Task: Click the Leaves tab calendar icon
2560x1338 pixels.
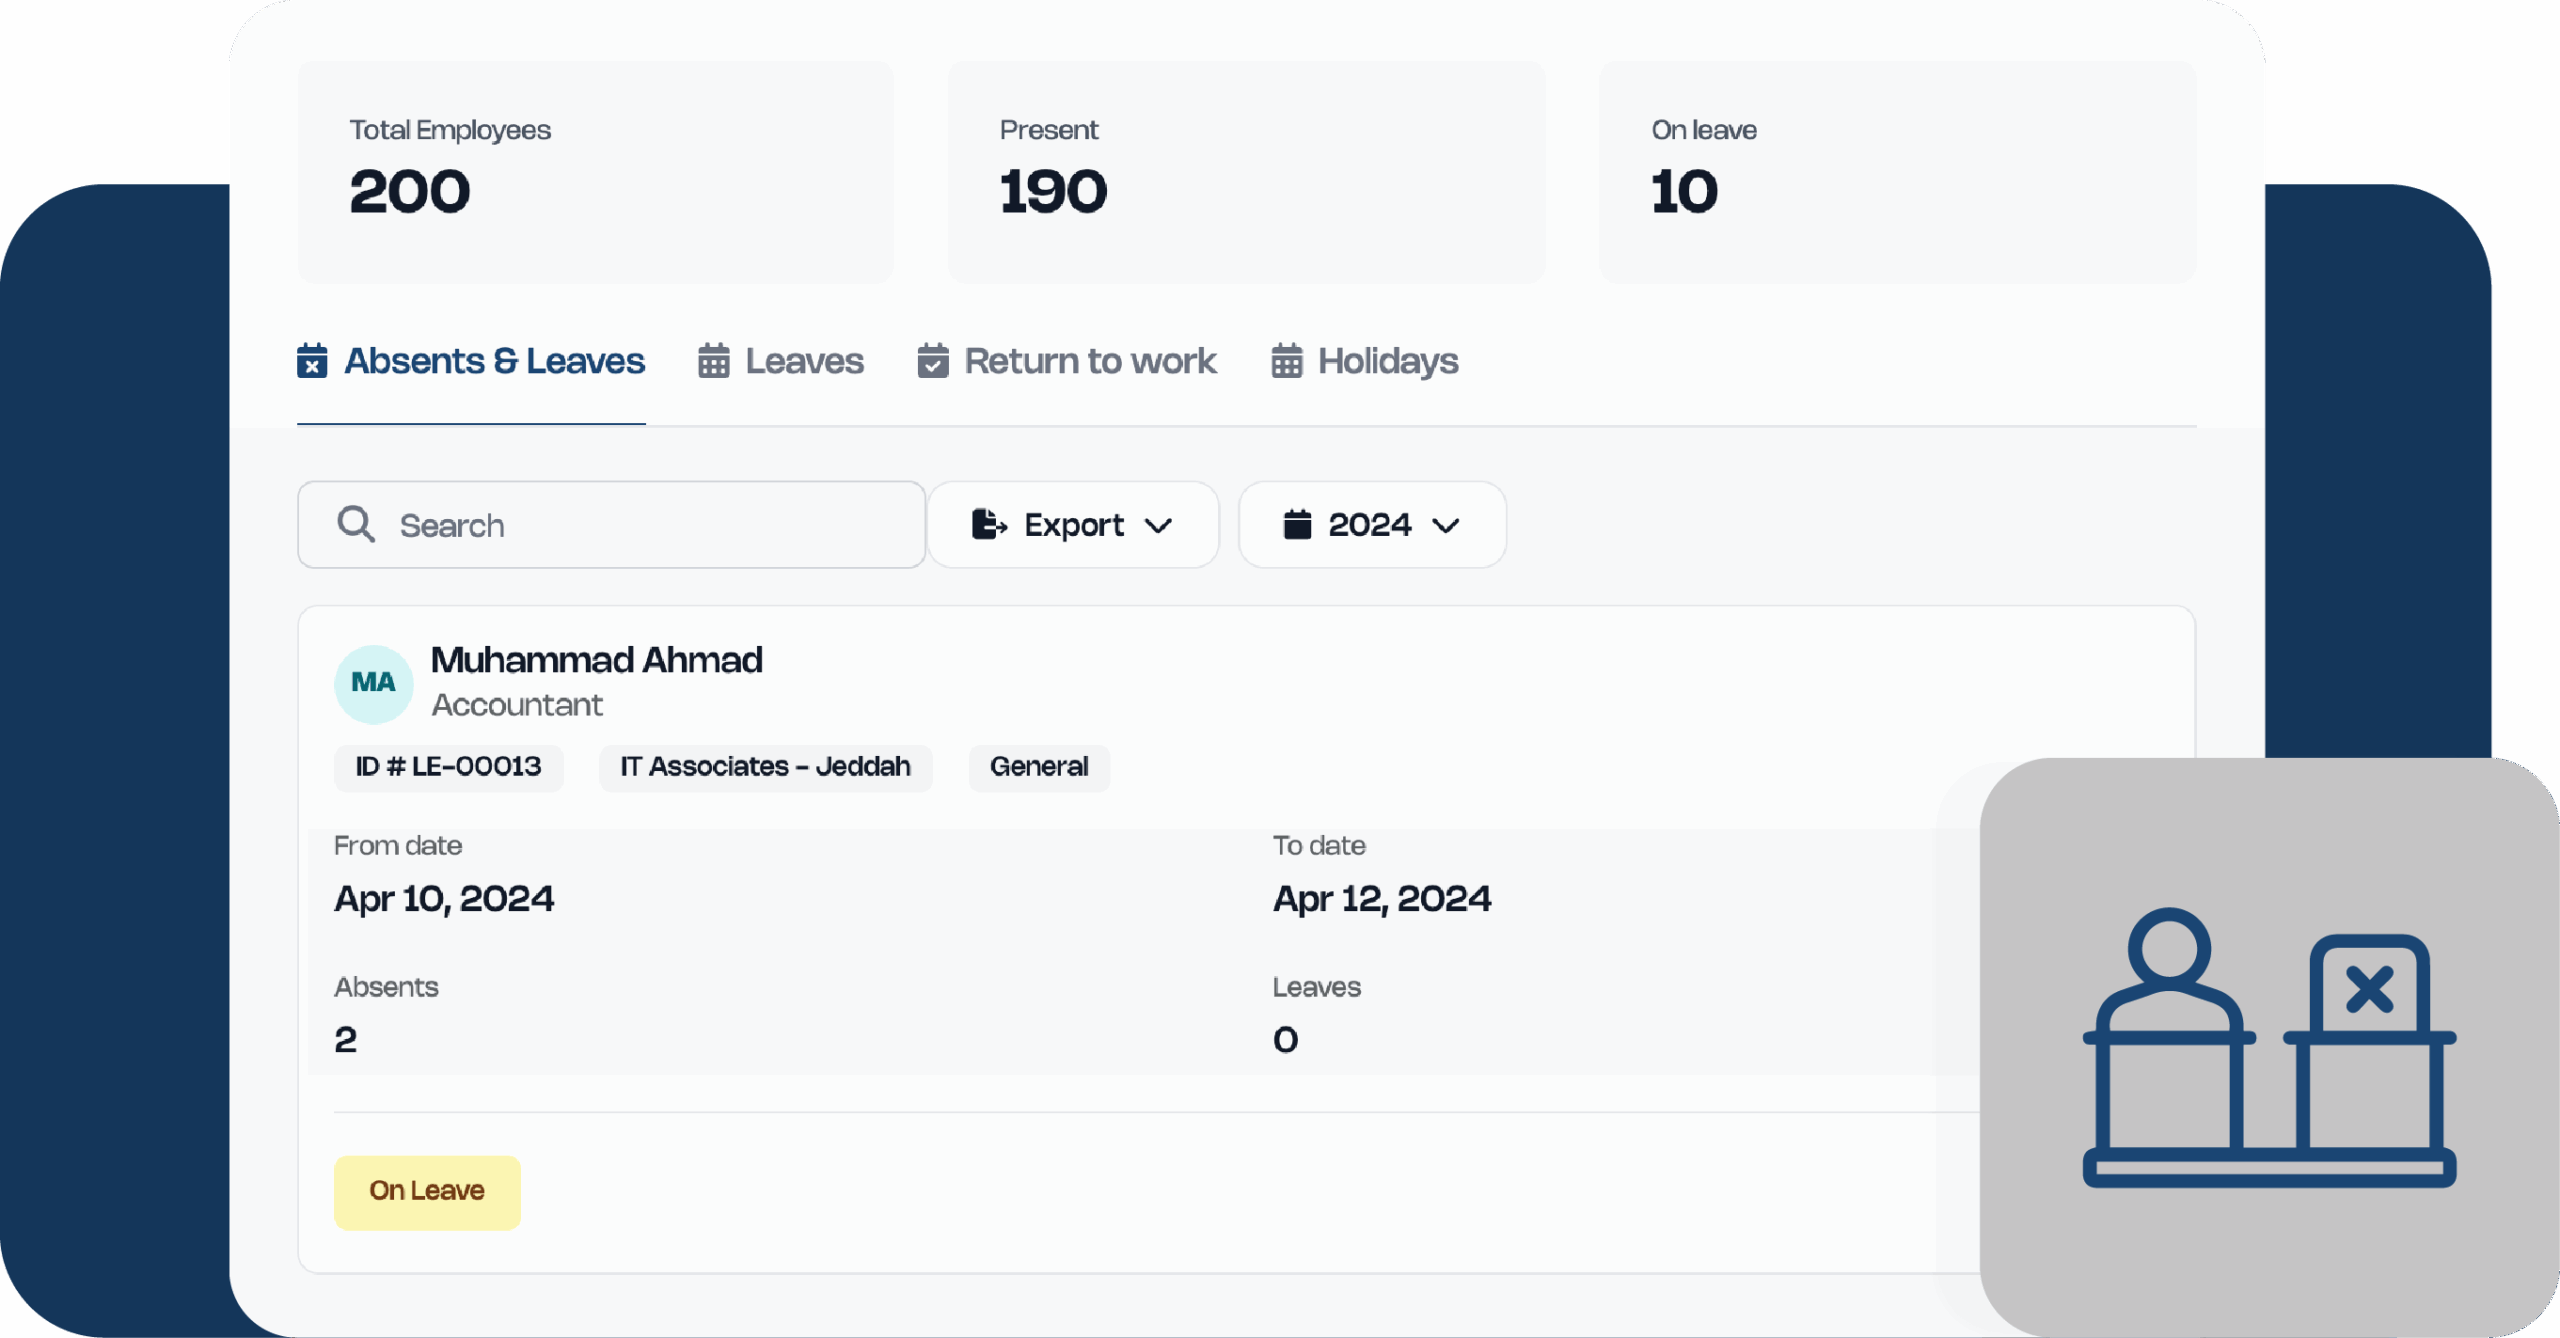Action: point(713,361)
